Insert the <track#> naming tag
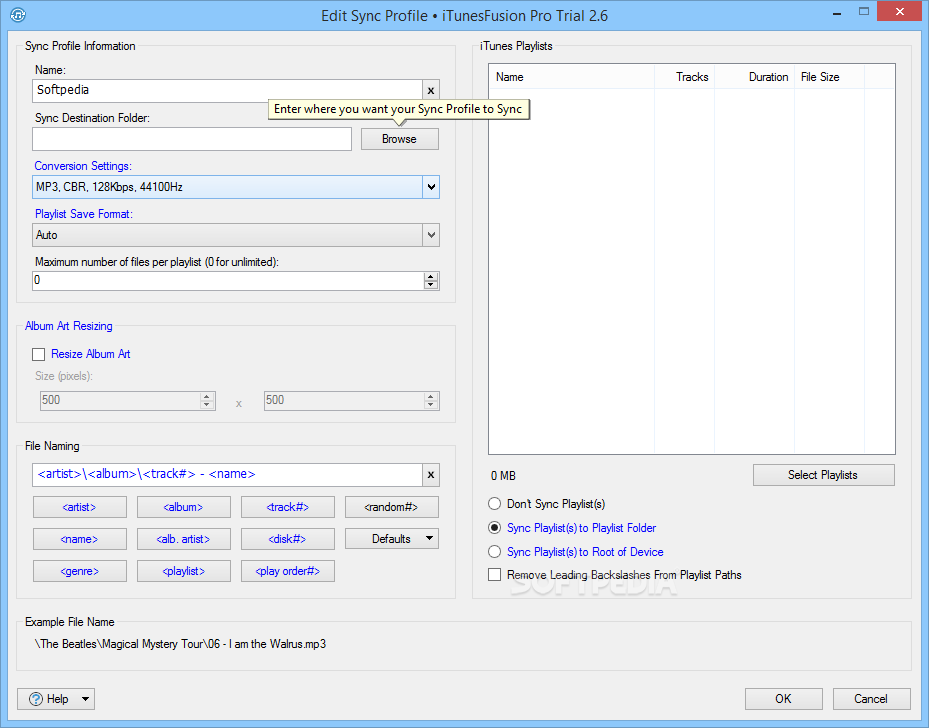This screenshot has height=728, width=929. pyautogui.click(x=288, y=507)
